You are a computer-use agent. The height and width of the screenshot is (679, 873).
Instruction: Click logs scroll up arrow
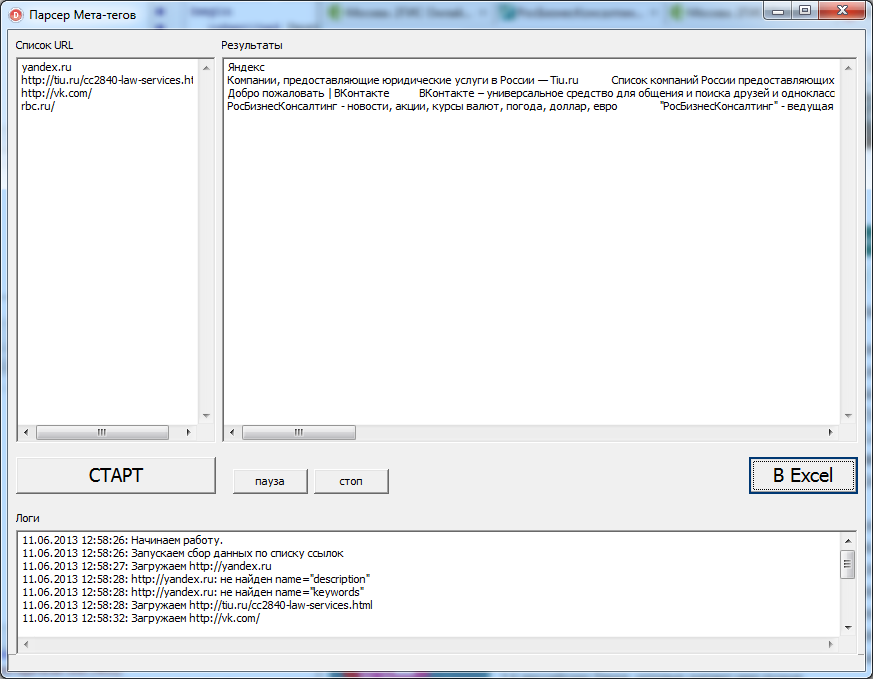click(848, 541)
